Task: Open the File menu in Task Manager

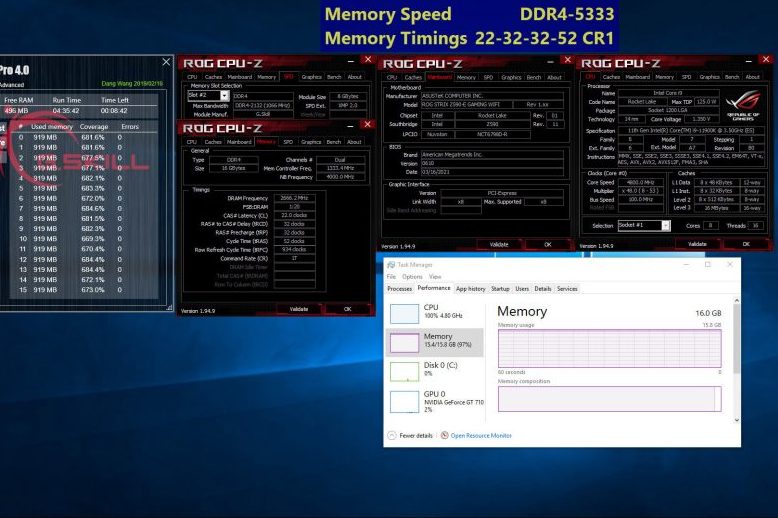Action: [391, 276]
